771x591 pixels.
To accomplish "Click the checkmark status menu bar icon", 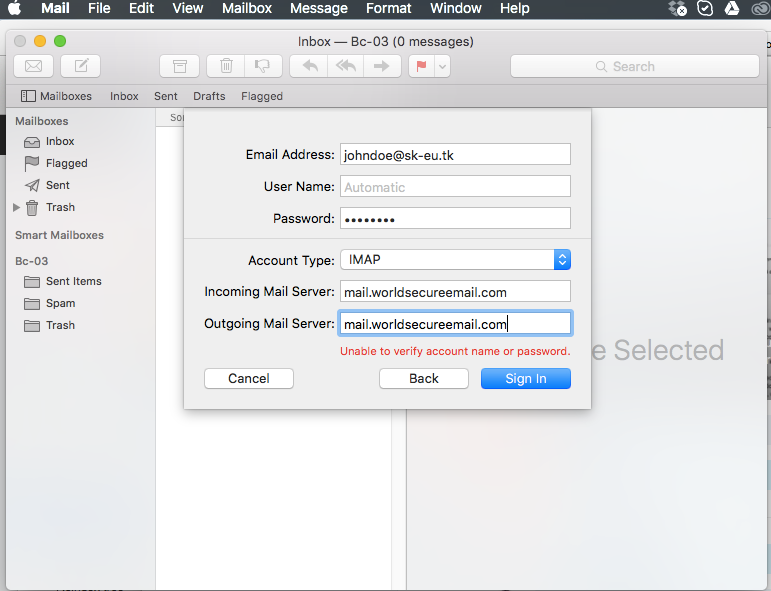I will [x=705, y=8].
